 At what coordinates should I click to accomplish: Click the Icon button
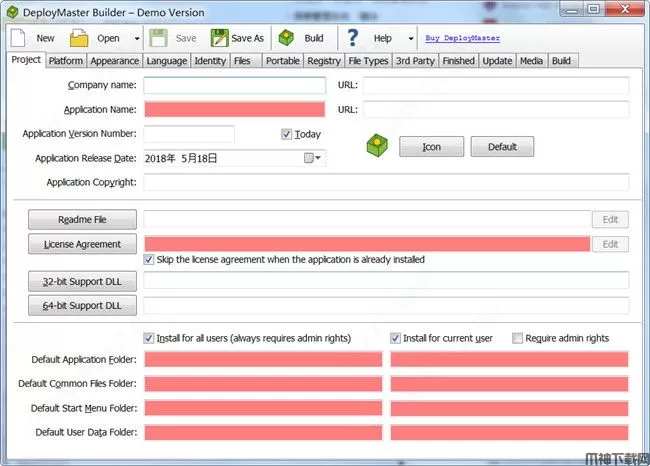click(432, 147)
